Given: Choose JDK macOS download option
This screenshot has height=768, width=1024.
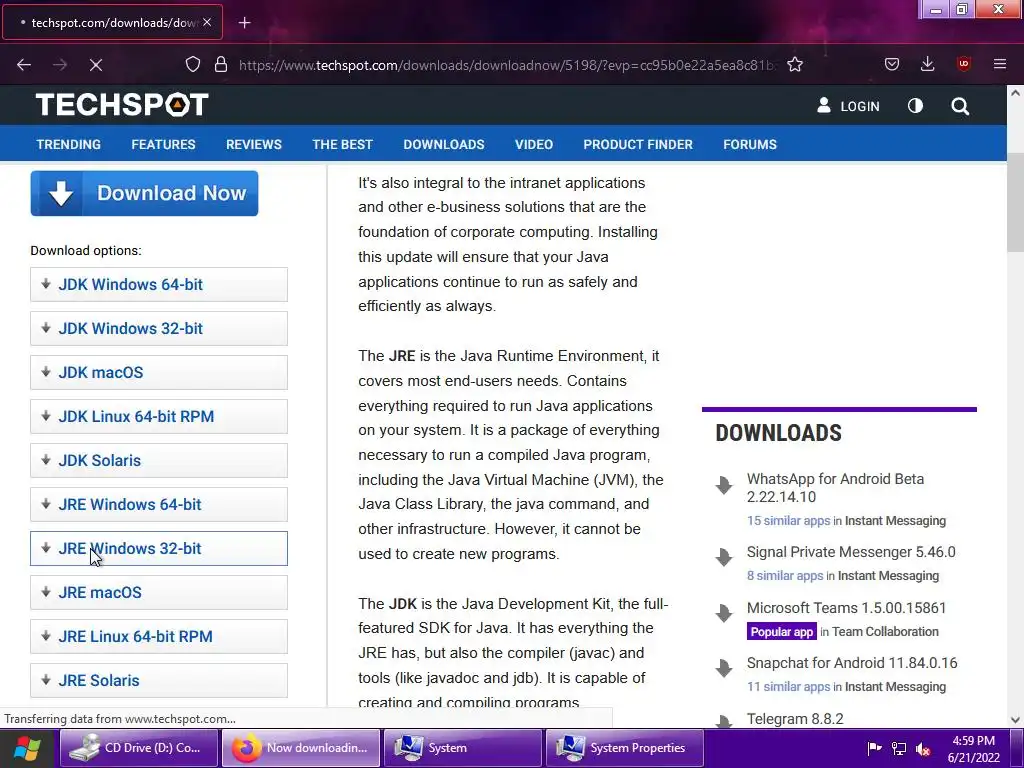Looking at the screenshot, I should coord(159,372).
